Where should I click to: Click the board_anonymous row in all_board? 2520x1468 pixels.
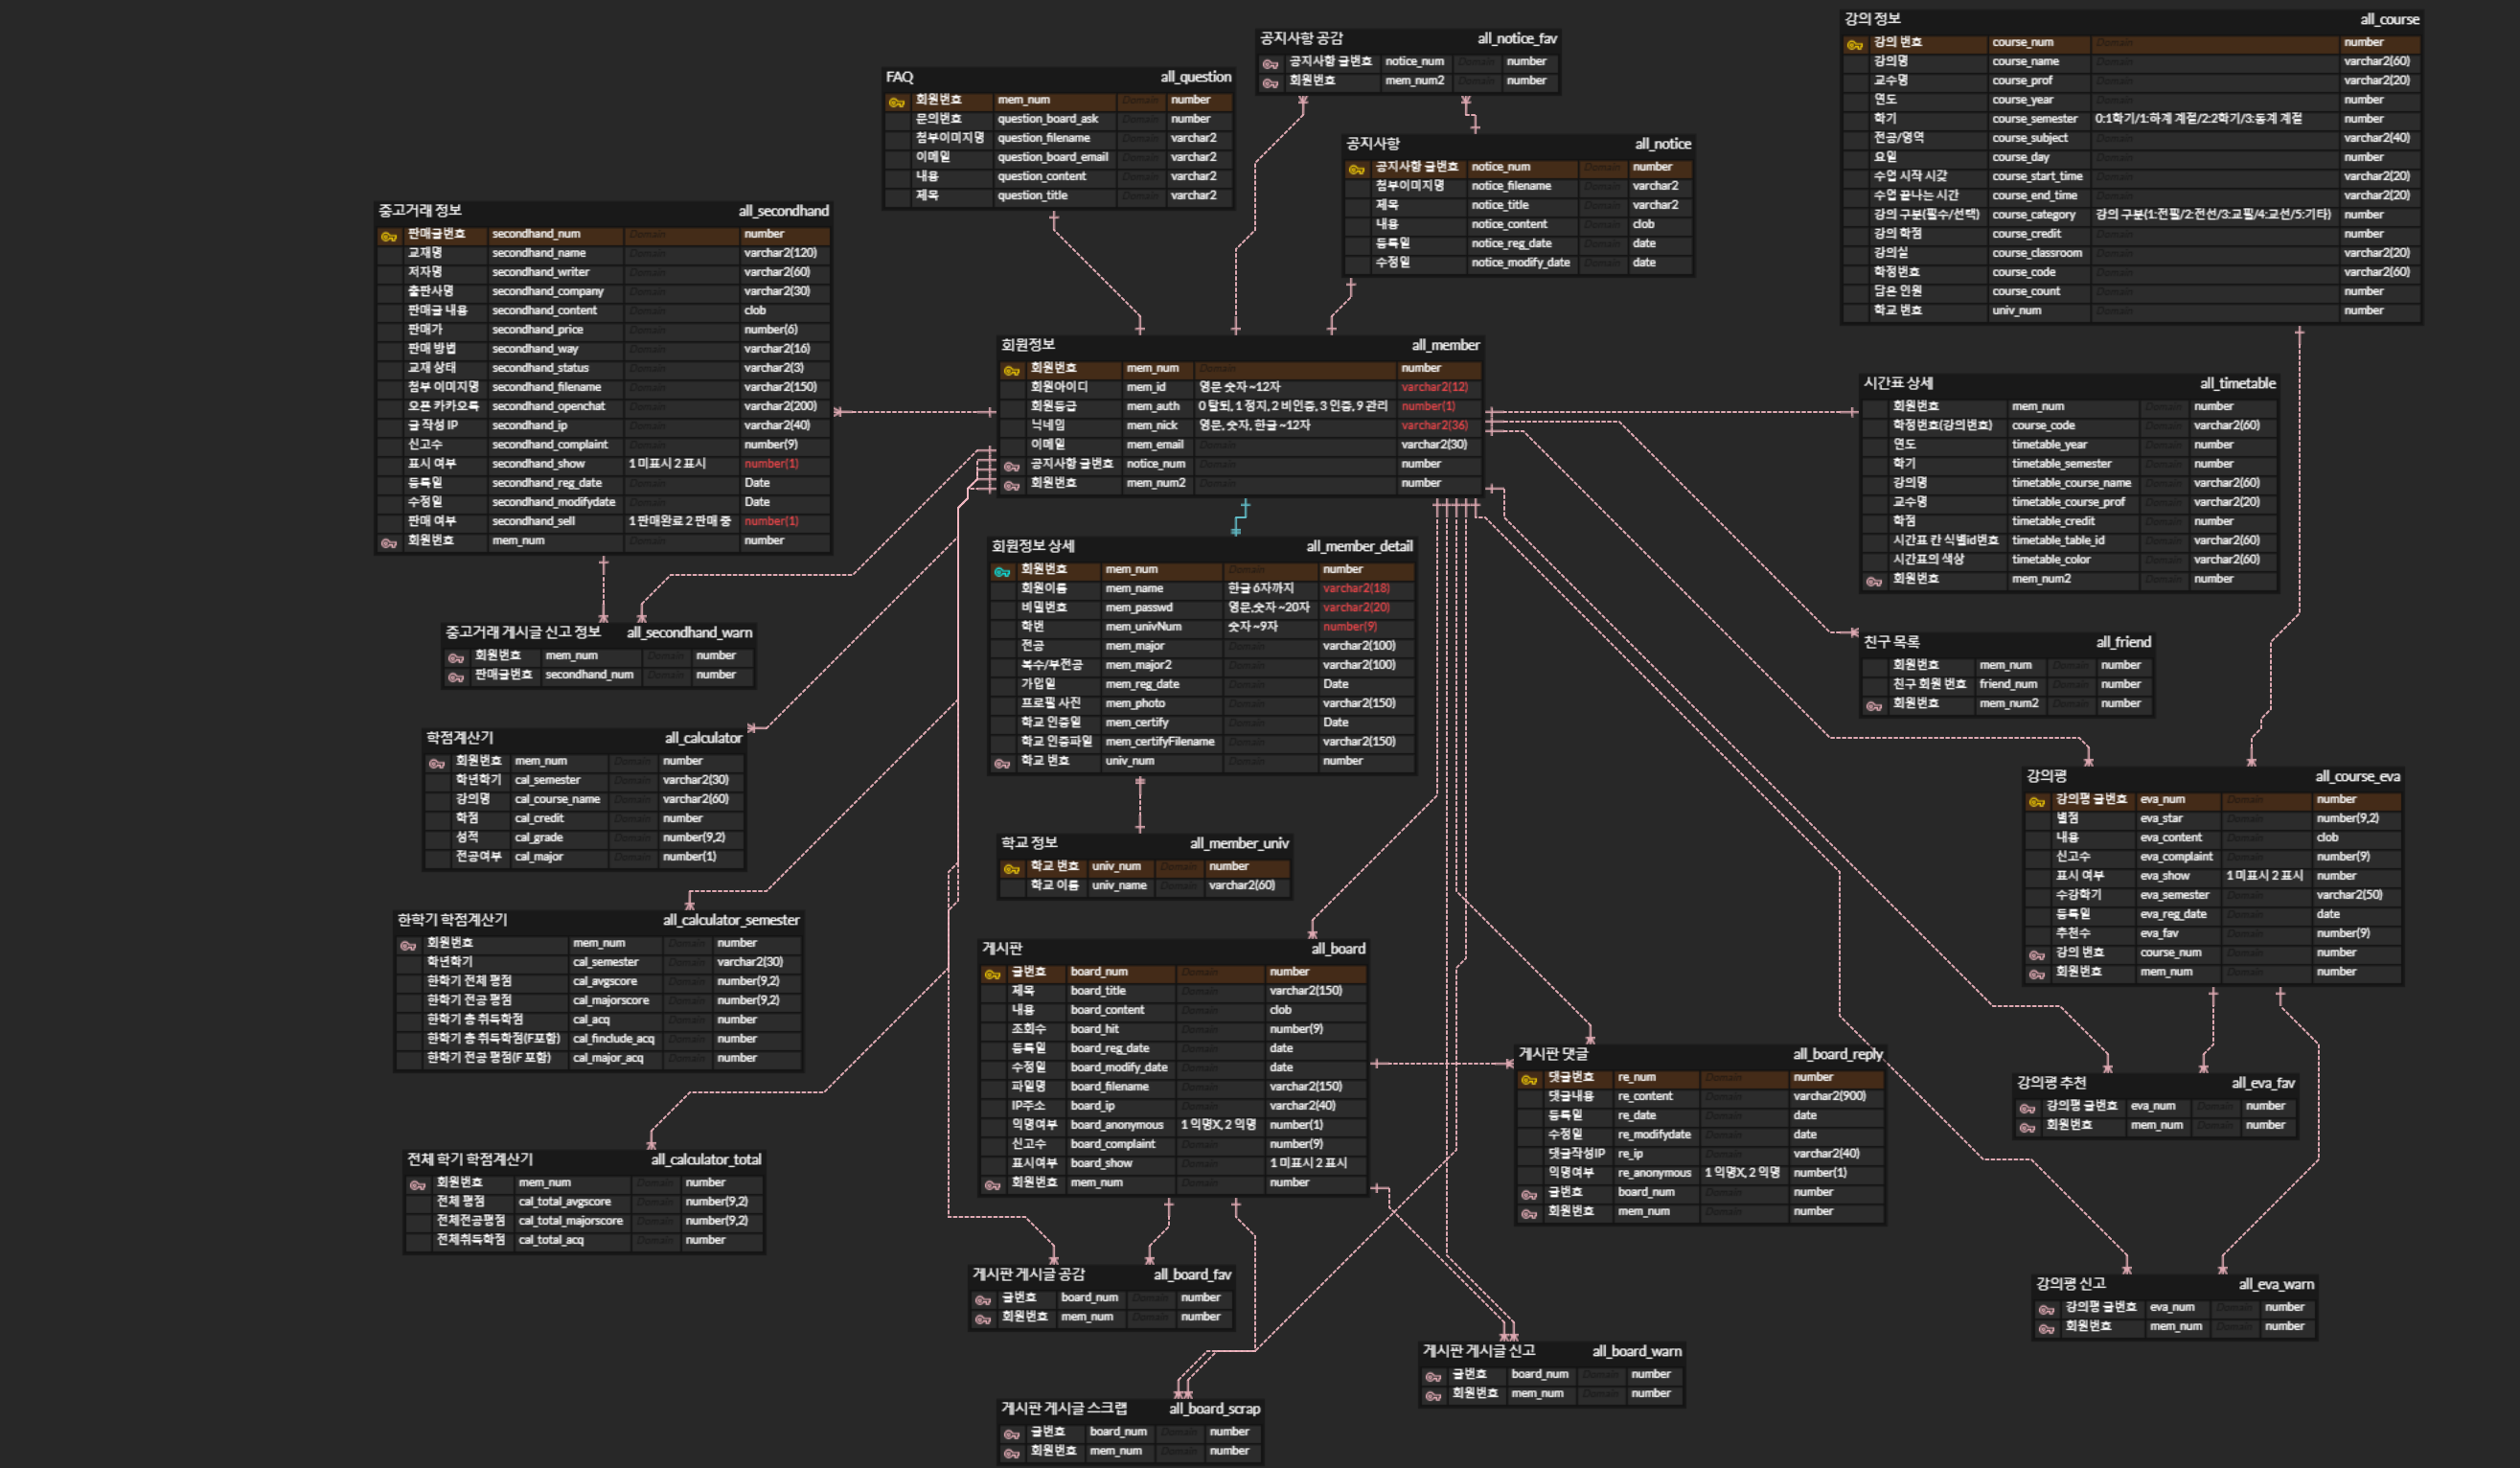coord(1116,1125)
